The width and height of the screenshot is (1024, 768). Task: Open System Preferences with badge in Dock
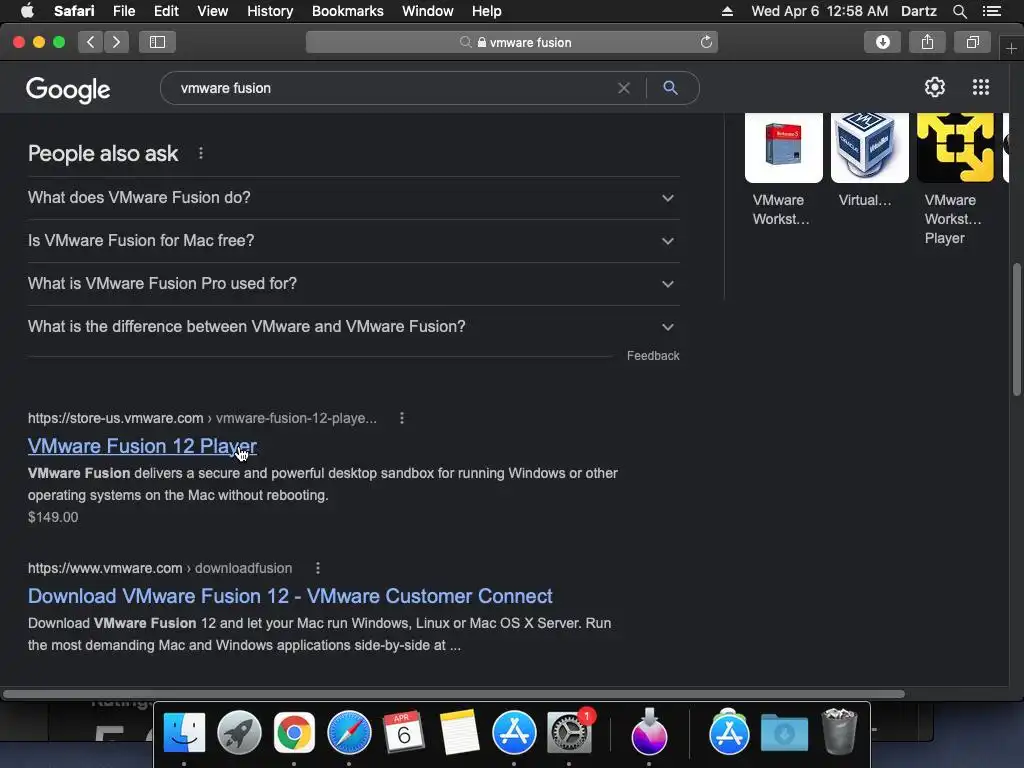click(x=569, y=733)
